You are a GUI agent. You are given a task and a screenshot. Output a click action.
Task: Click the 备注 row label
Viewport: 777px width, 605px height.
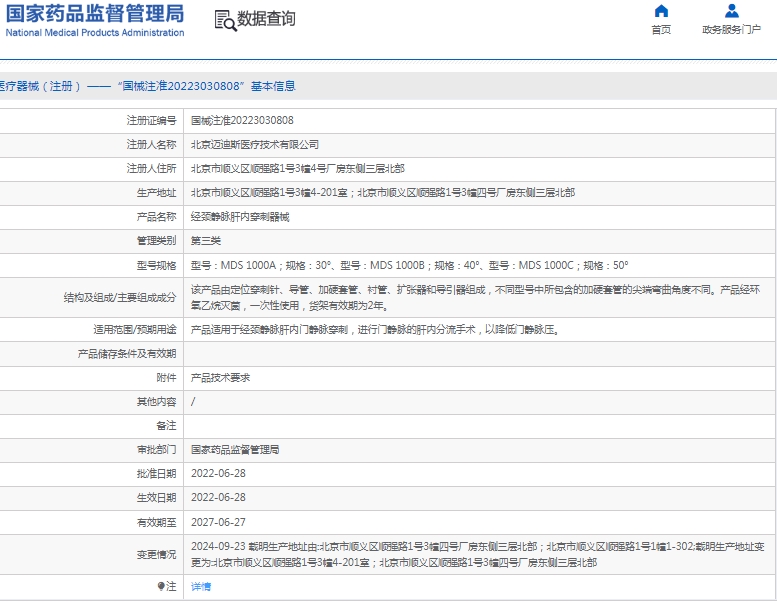(166, 426)
